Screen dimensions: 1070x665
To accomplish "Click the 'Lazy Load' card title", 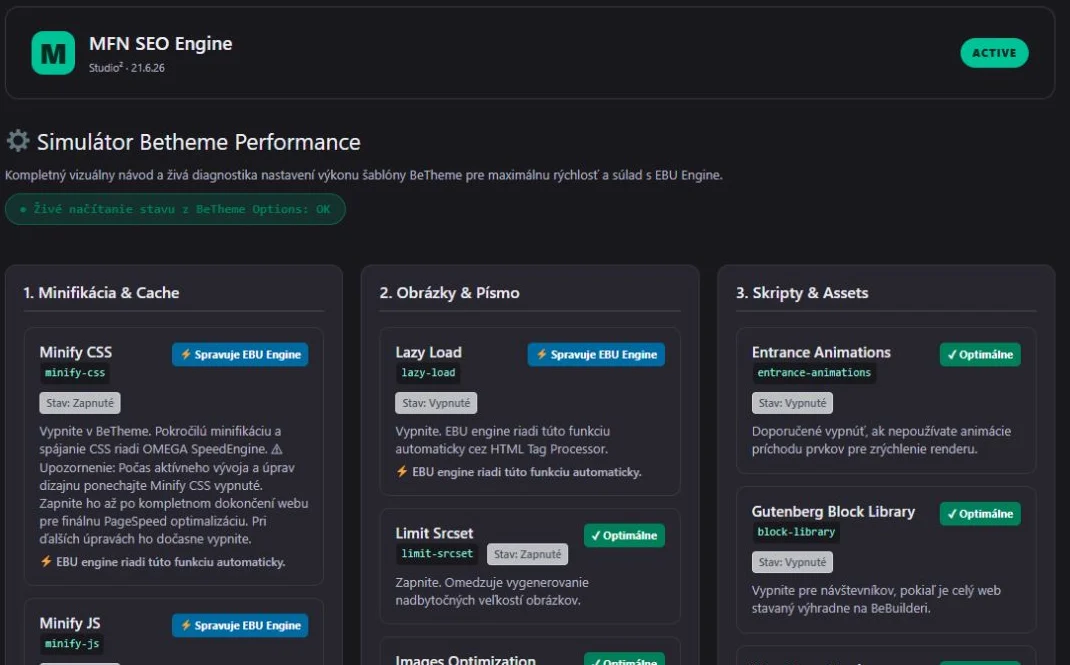I will pyautogui.click(x=429, y=352).
